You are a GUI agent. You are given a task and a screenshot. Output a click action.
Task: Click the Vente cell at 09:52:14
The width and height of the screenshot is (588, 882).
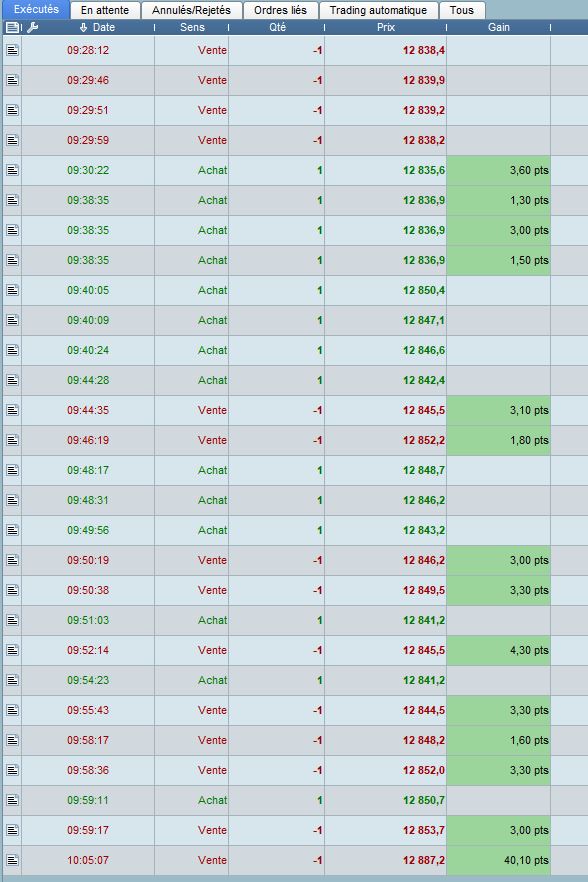tap(192, 650)
